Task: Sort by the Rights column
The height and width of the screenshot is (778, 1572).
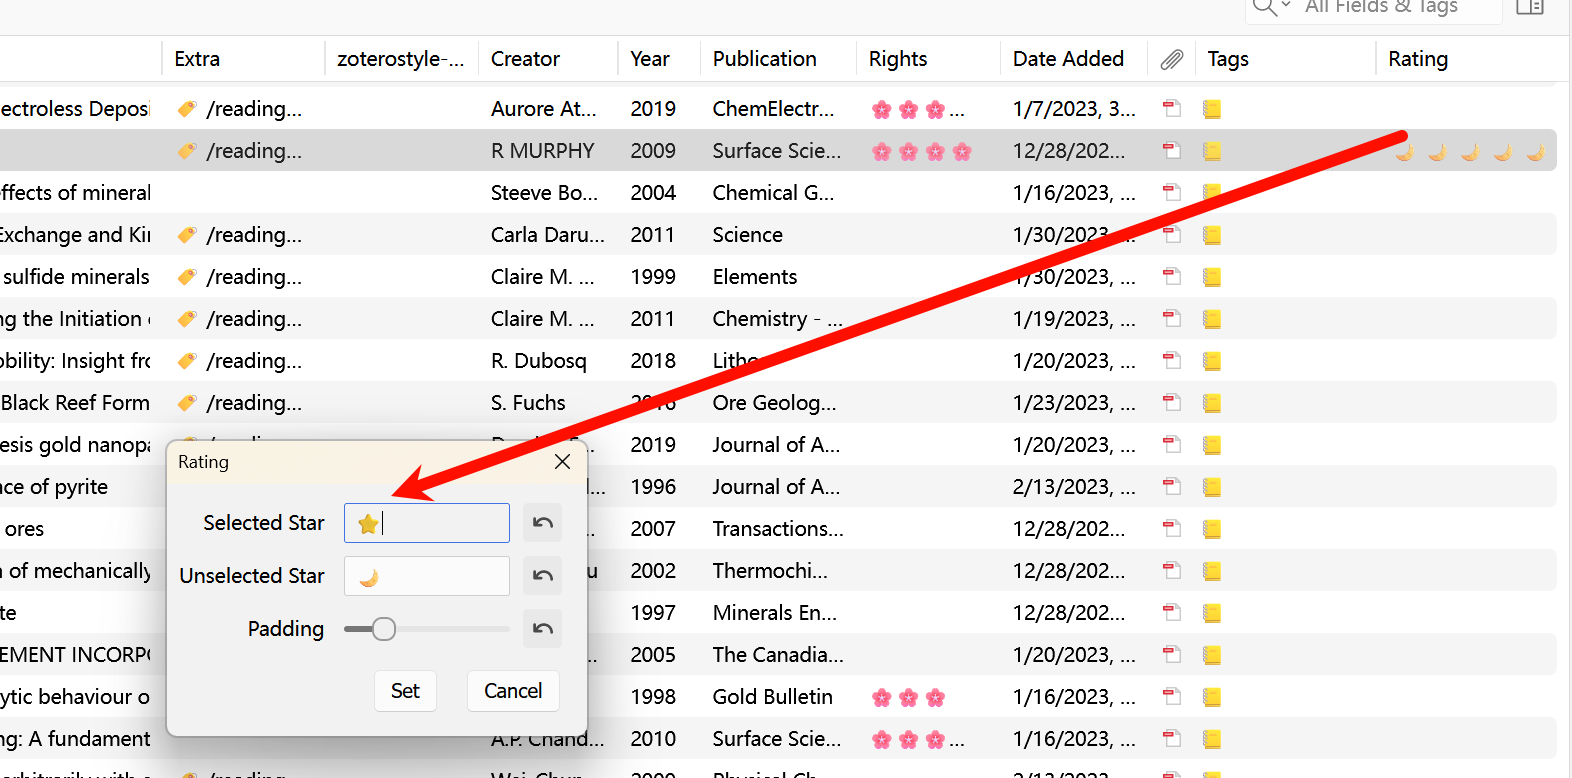Action: pyautogui.click(x=898, y=59)
